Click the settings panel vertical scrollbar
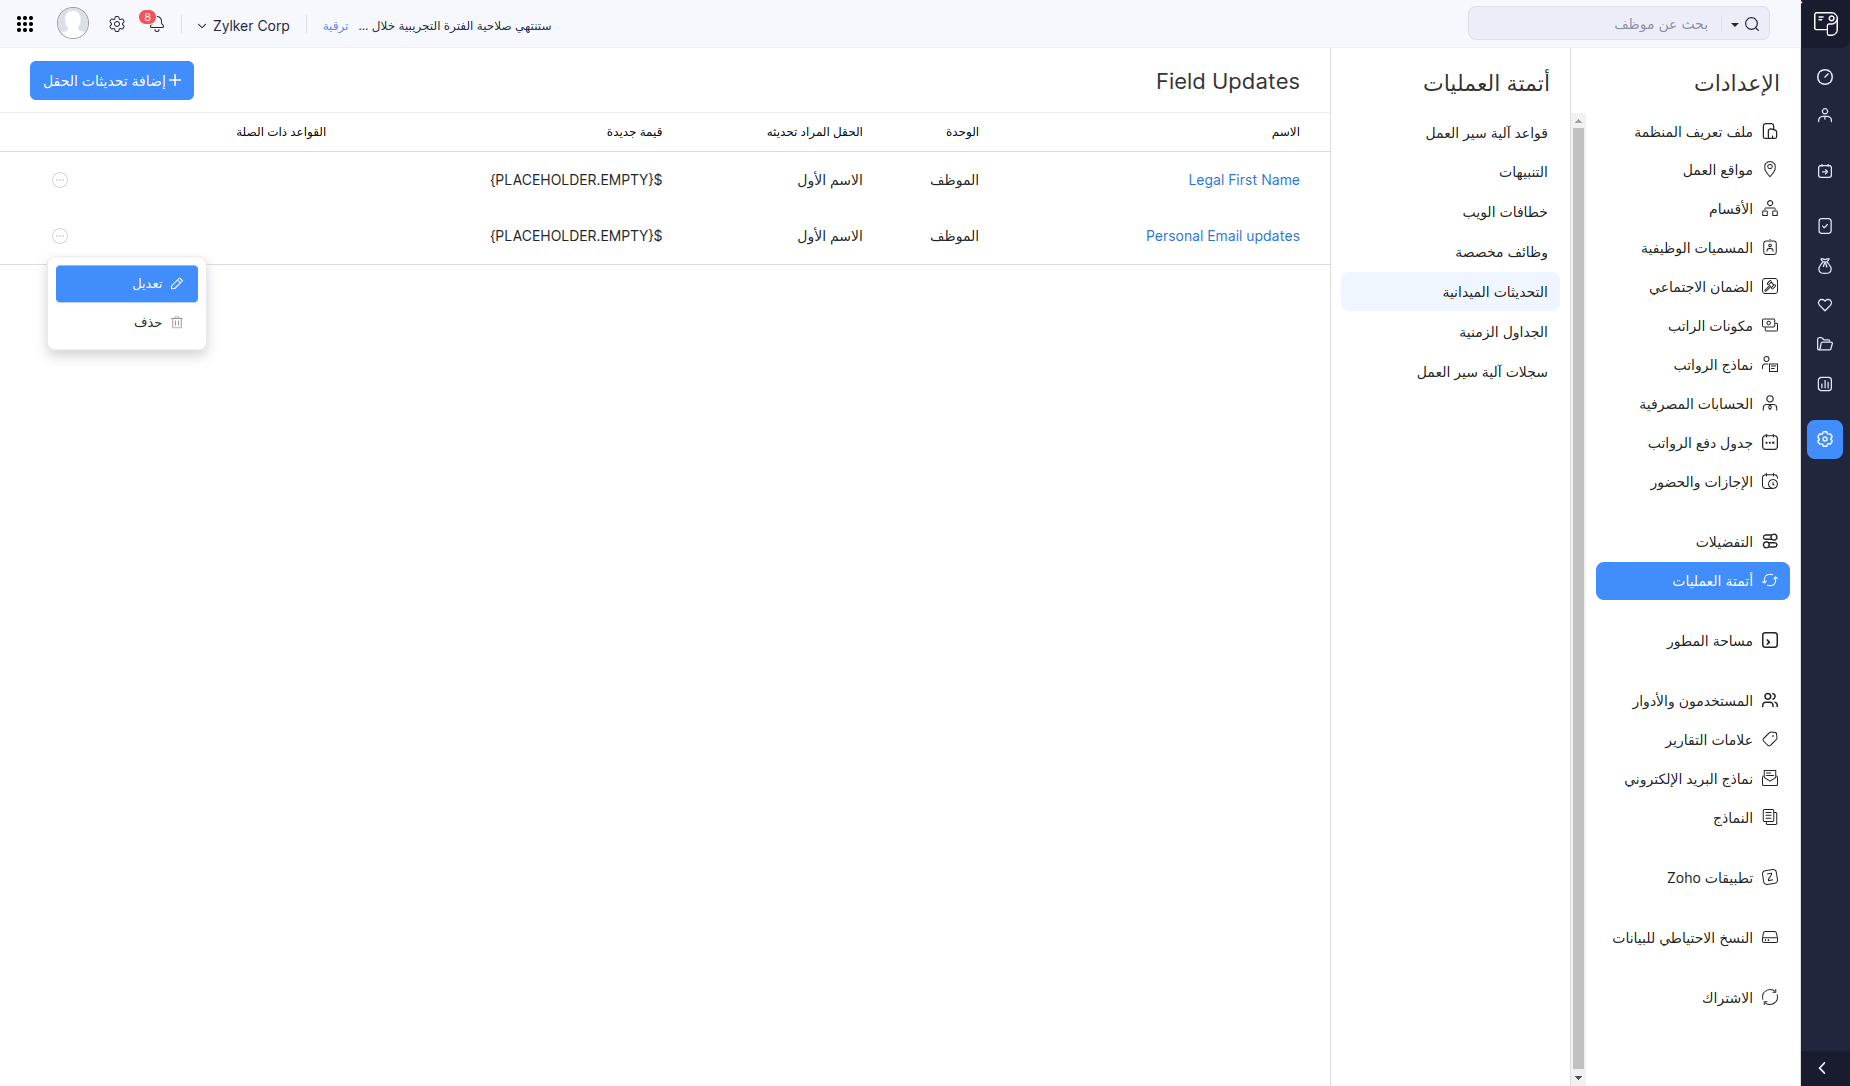Image resolution: width=1850 pixels, height=1086 pixels. pos(1578,600)
